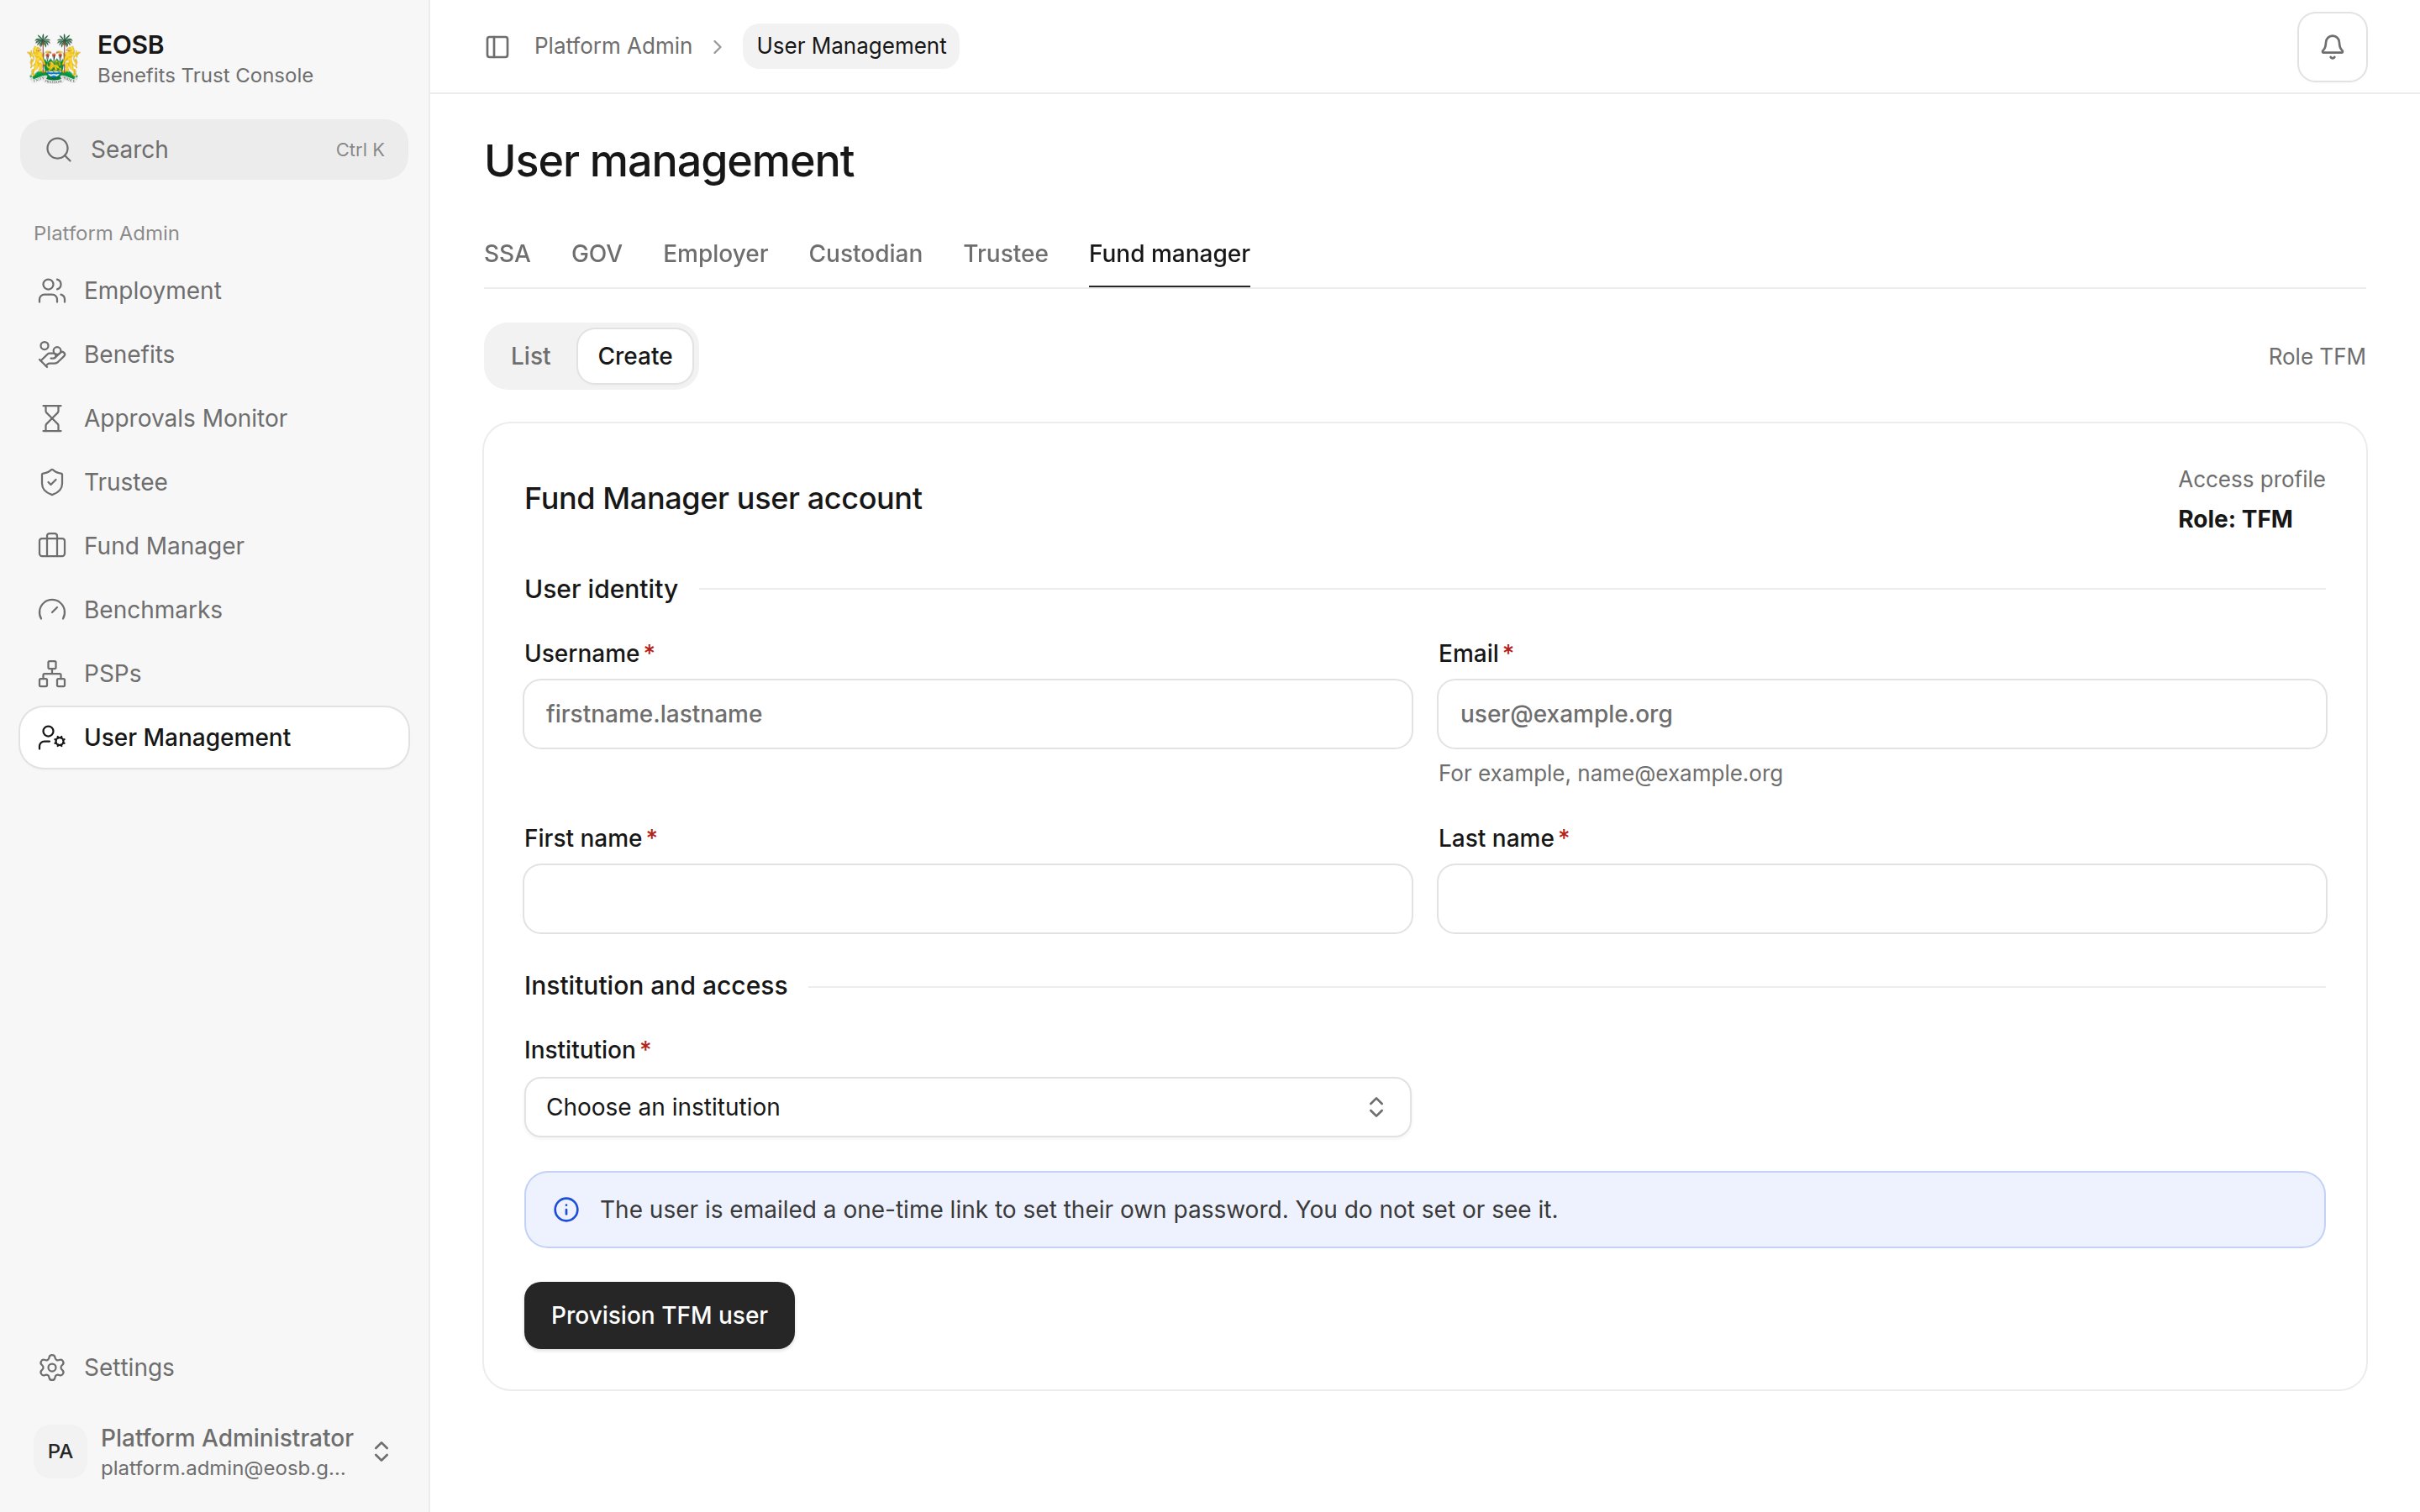Click the sidebar Search box
Image resolution: width=2420 pixels, height=1512 pixels.
pos(214,150)
